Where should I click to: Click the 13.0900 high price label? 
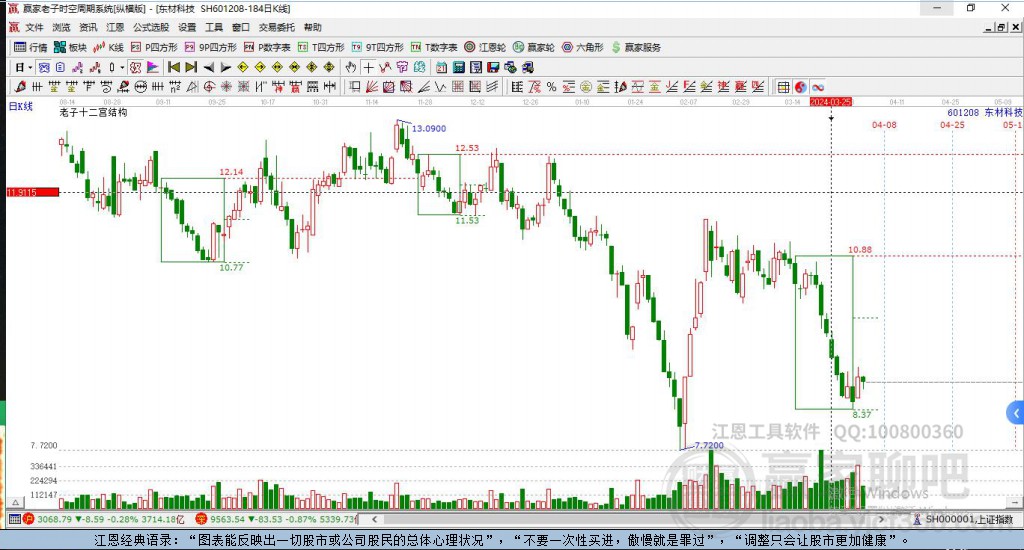[x=429, y=129]
